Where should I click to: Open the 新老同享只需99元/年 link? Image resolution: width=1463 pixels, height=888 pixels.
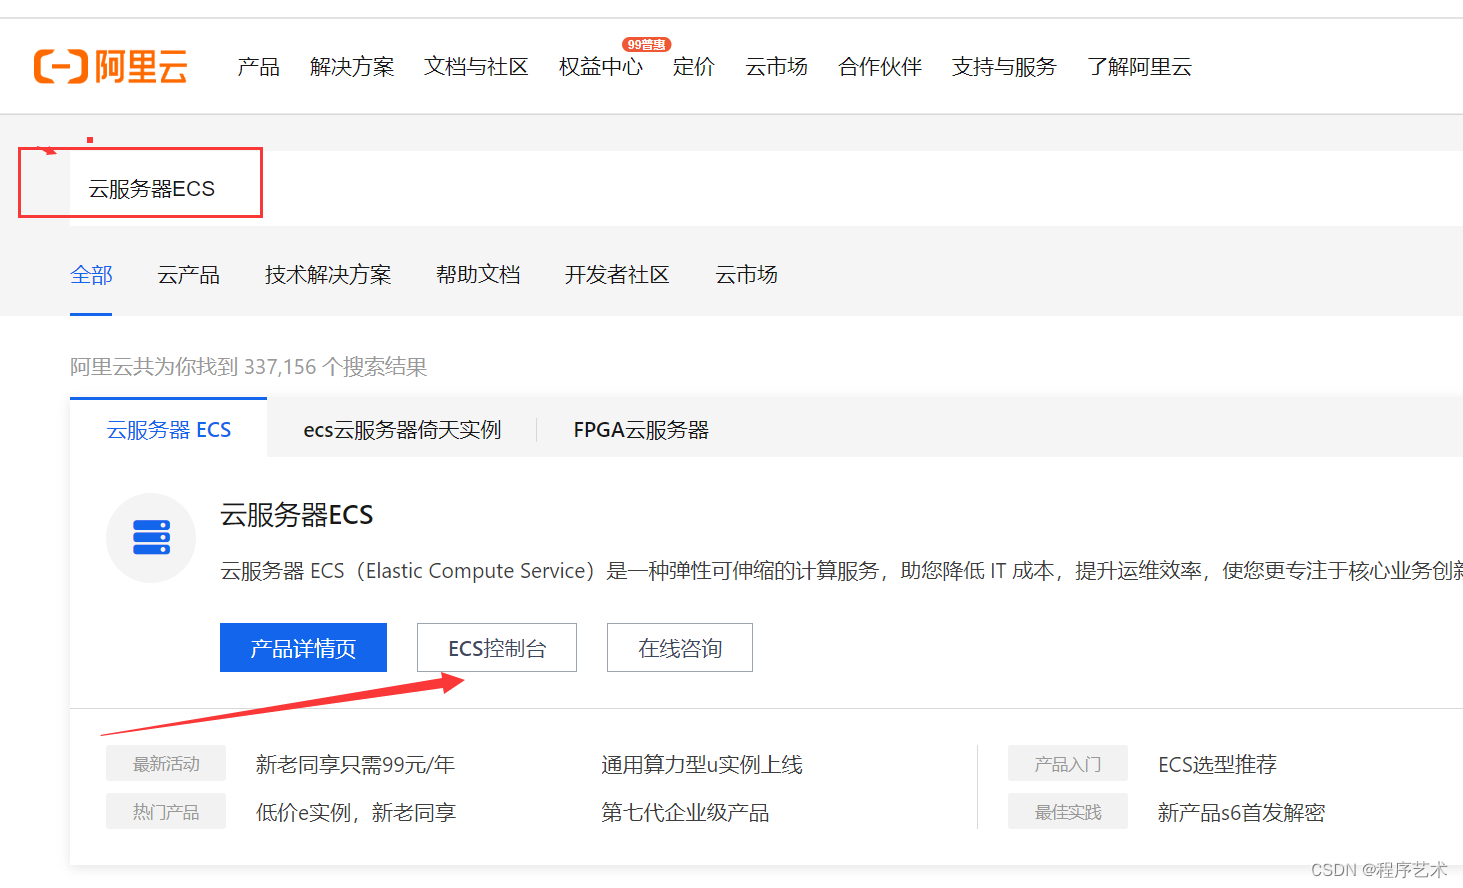click(x=355, y=765)
